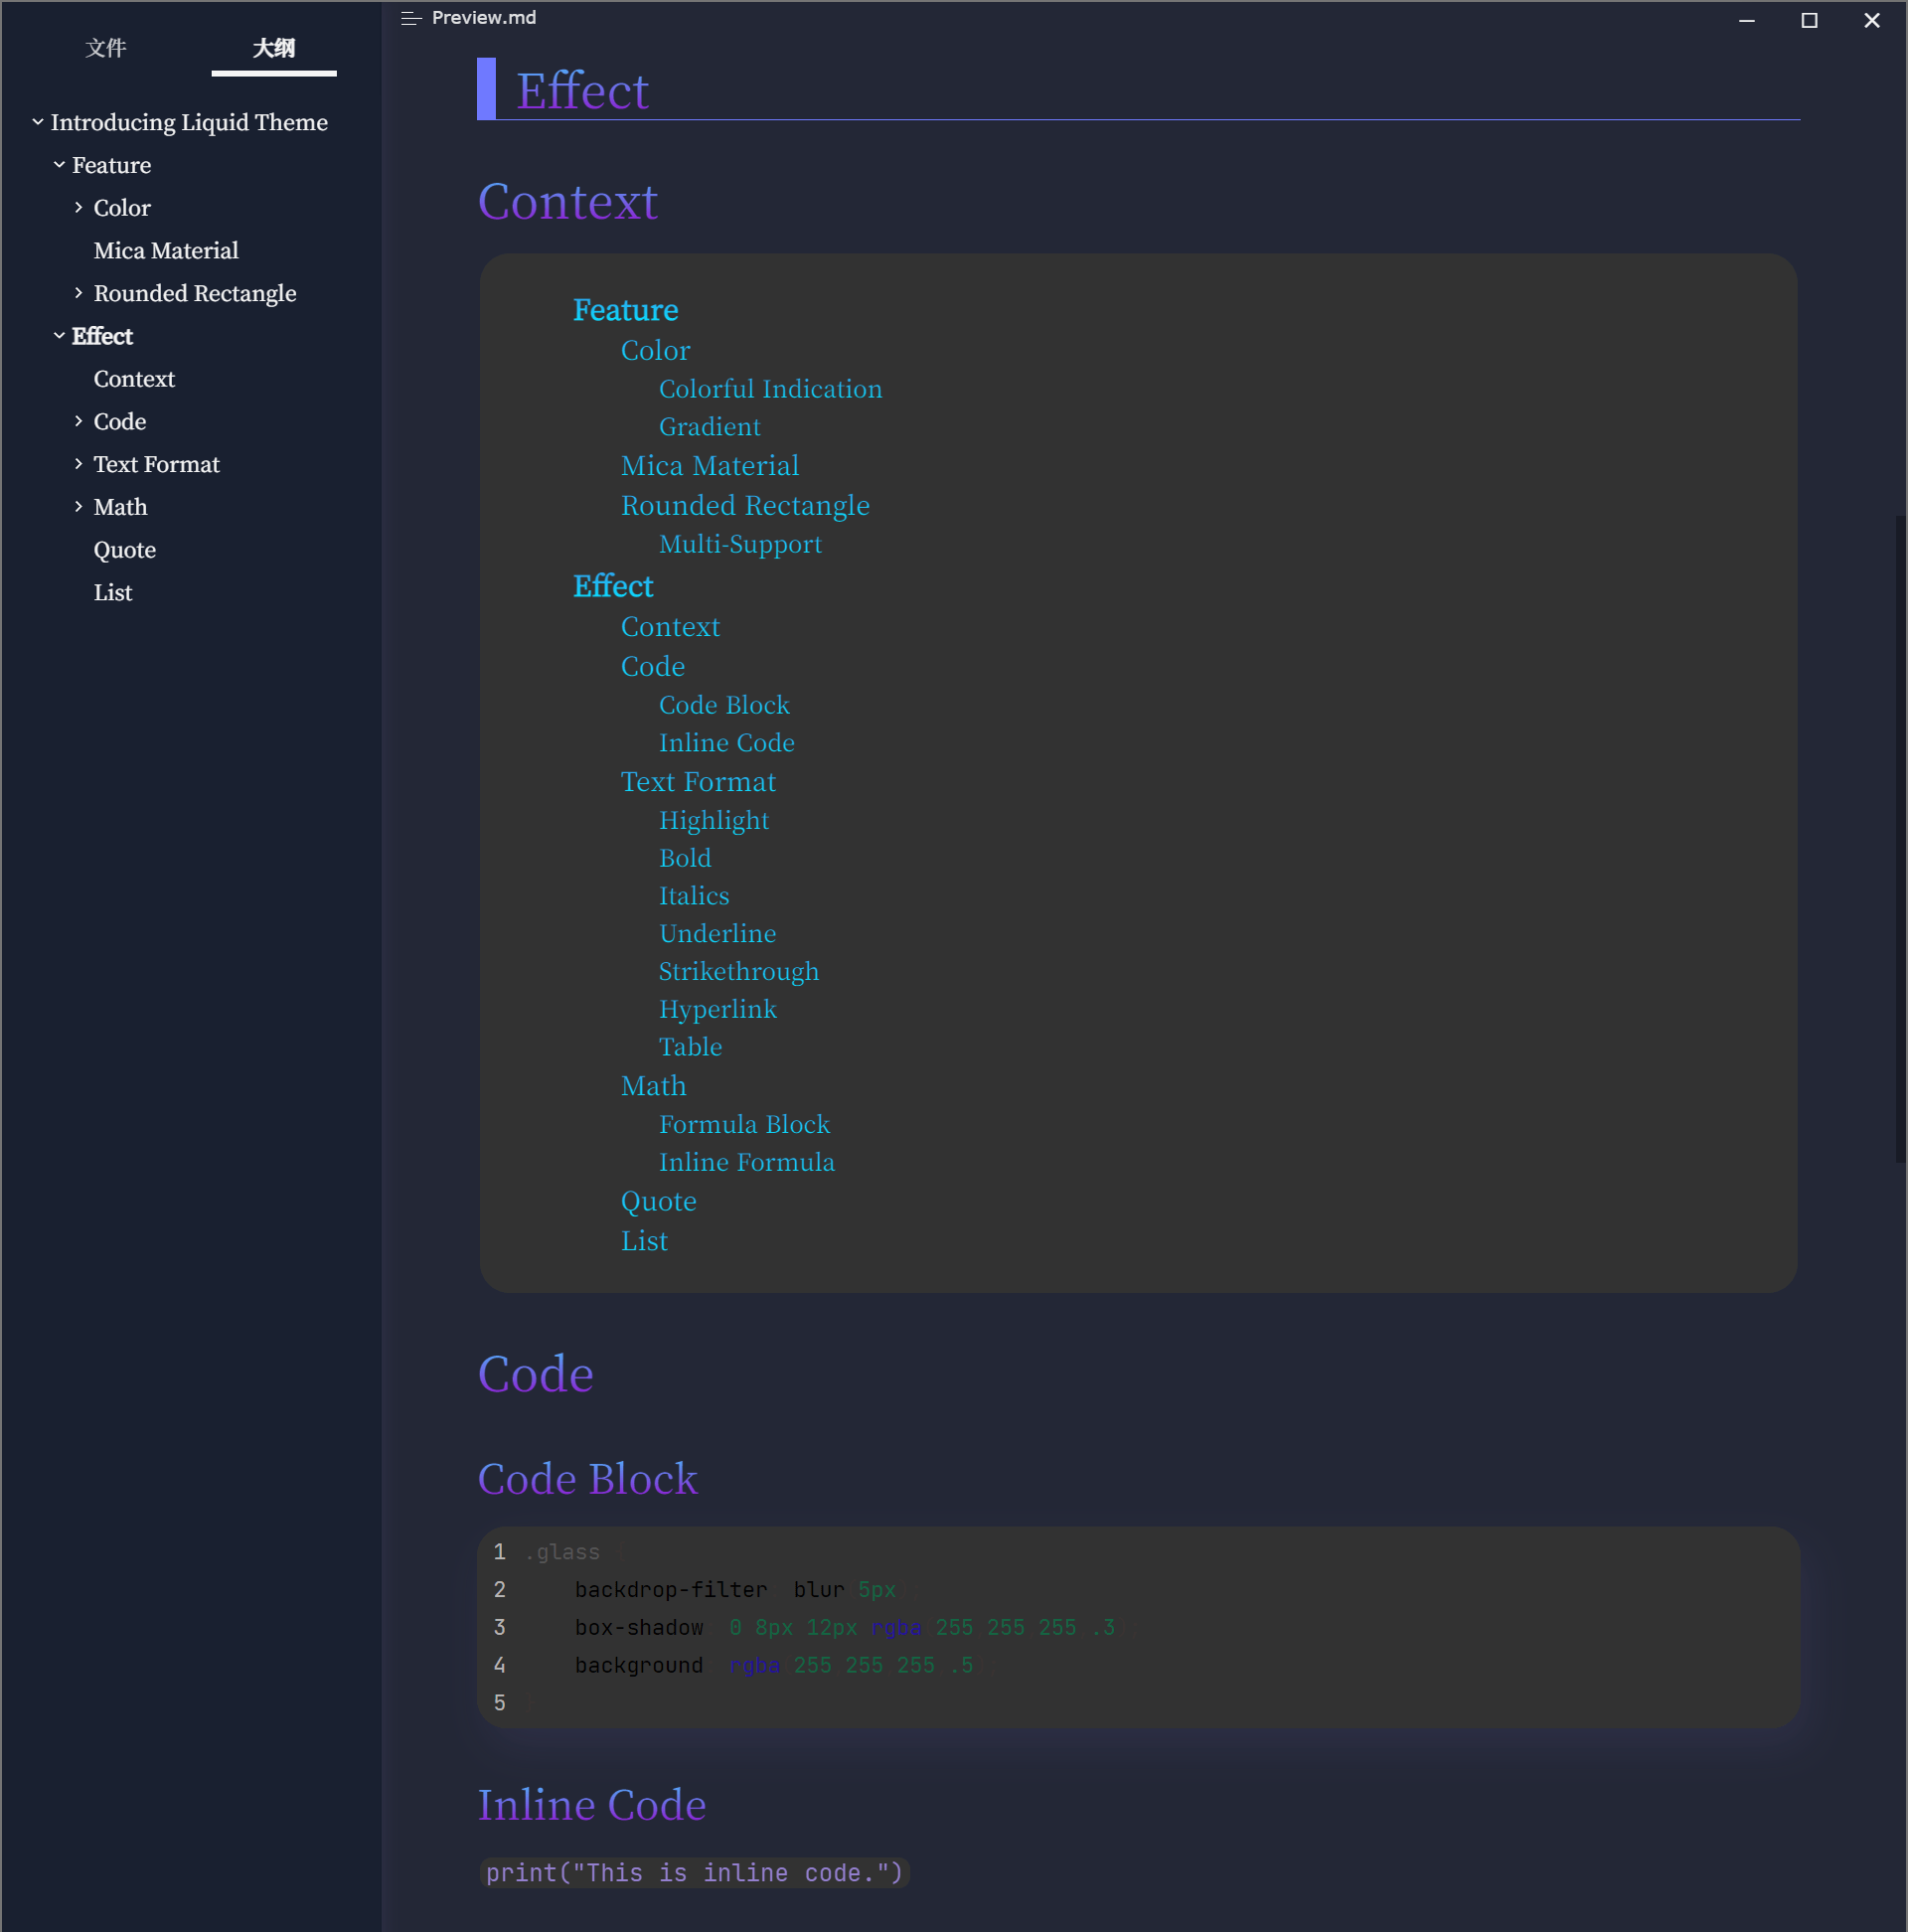
Task: Collapse the Introducing Liquid Theme outline node
Action: click(x=38, y=122)
